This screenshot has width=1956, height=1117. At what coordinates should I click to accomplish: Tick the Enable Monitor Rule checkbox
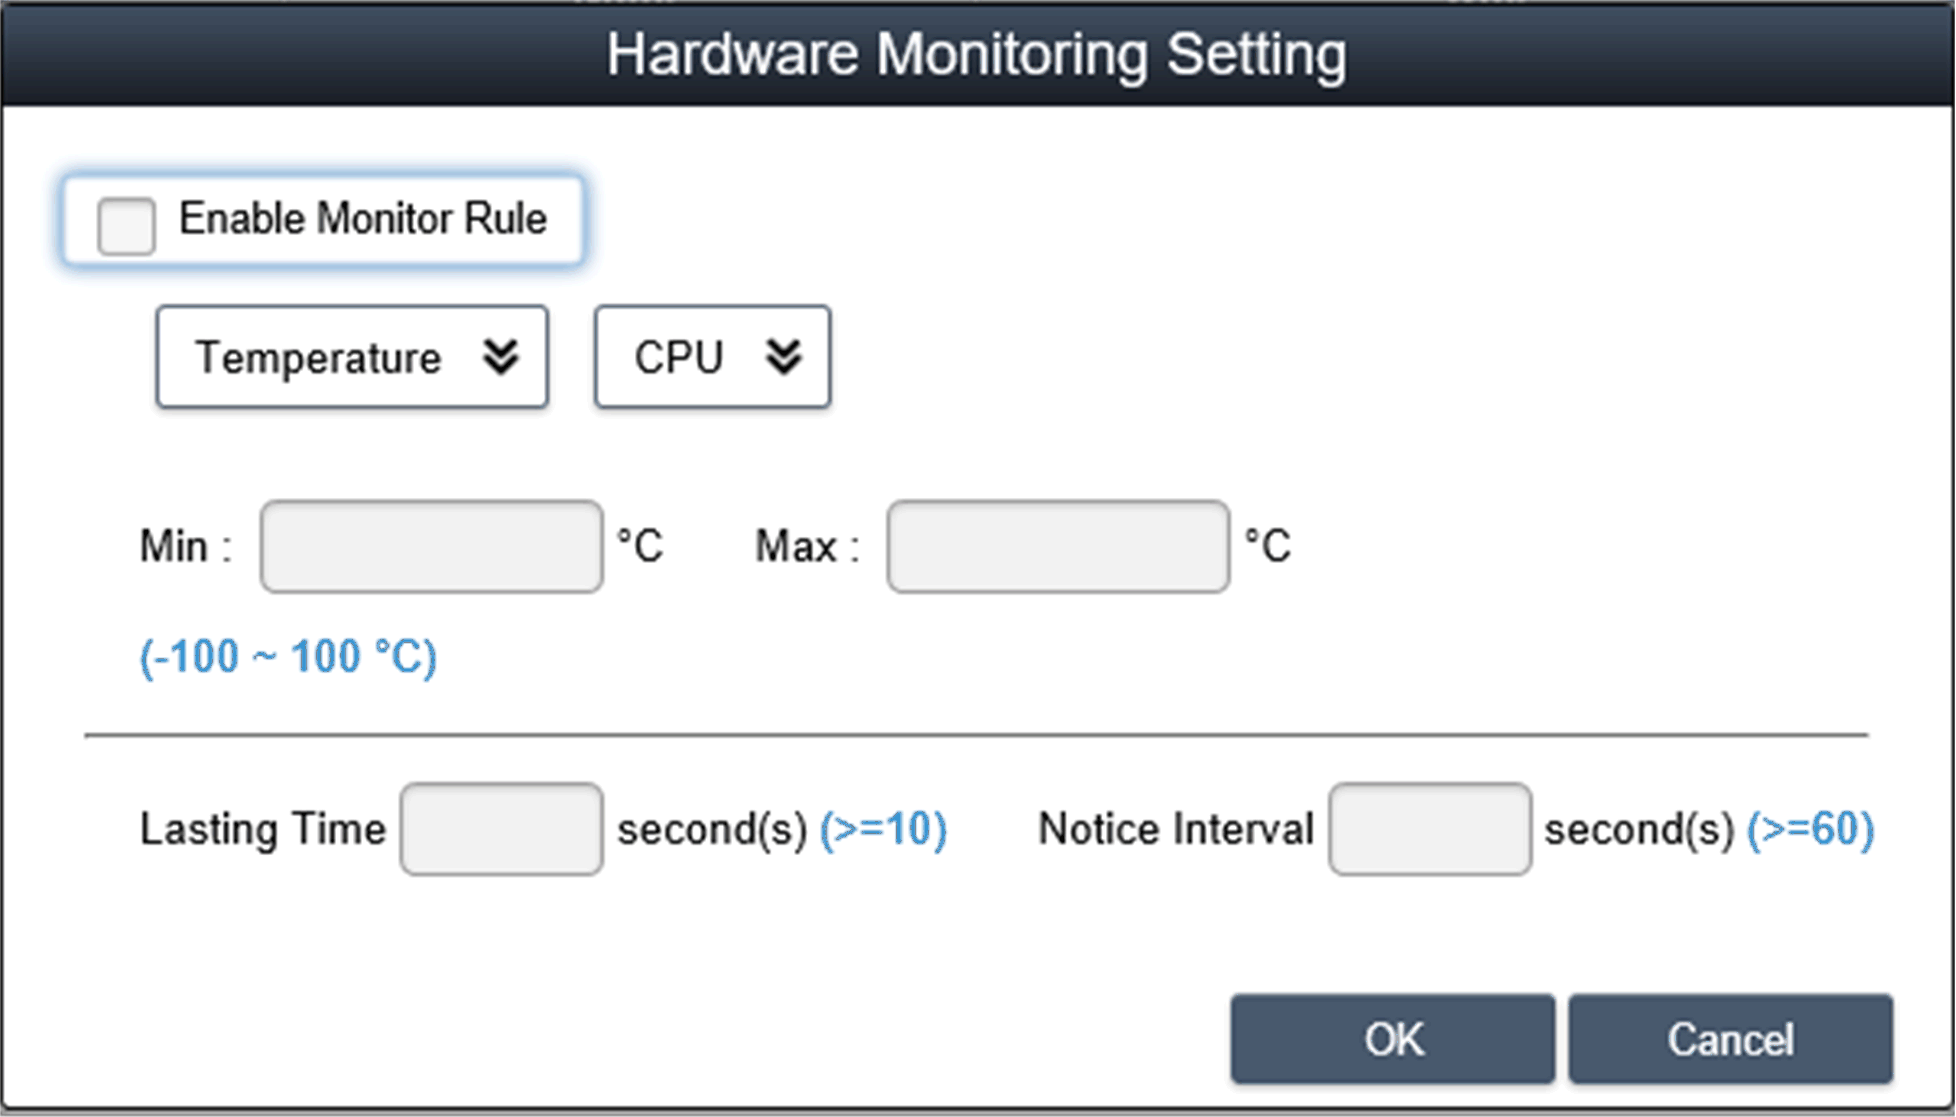click(126, 225)
